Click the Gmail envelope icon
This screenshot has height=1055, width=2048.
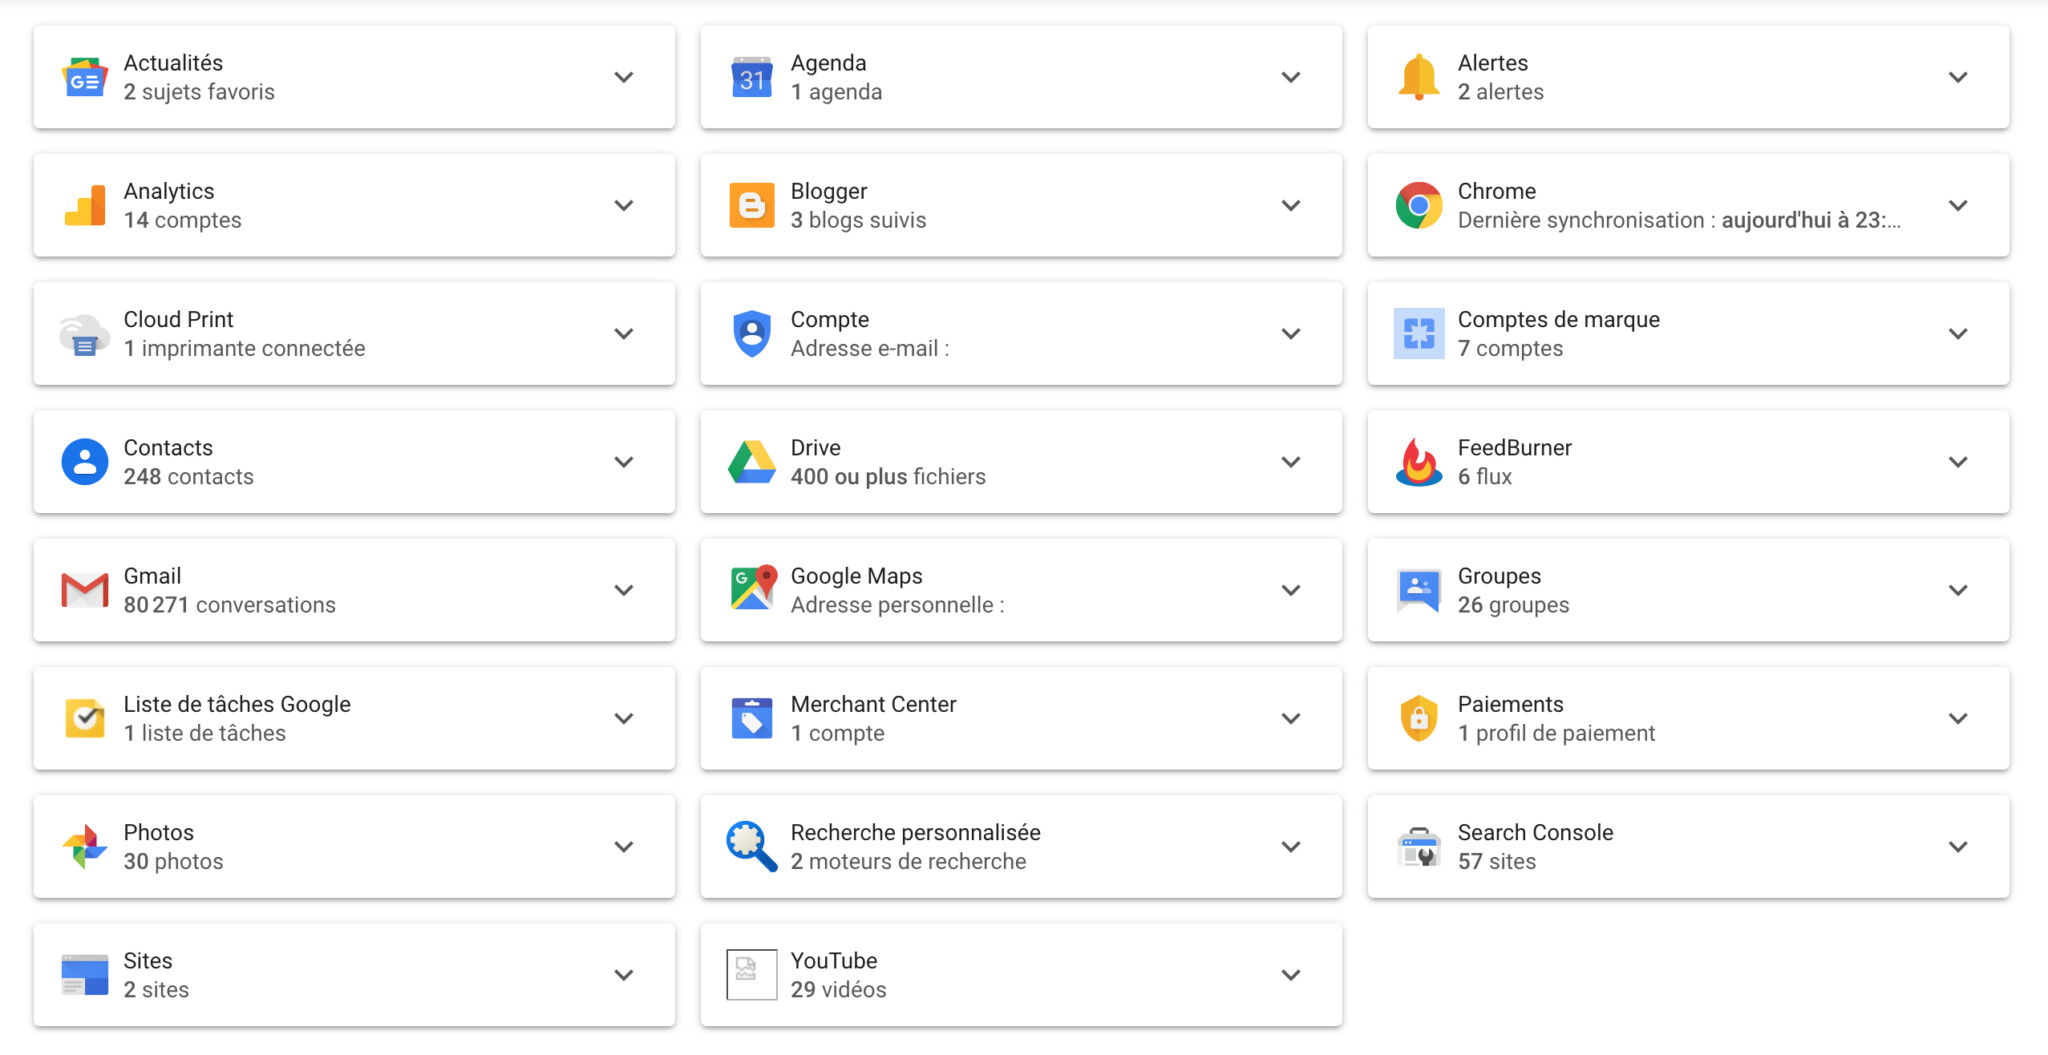(85, 590)
